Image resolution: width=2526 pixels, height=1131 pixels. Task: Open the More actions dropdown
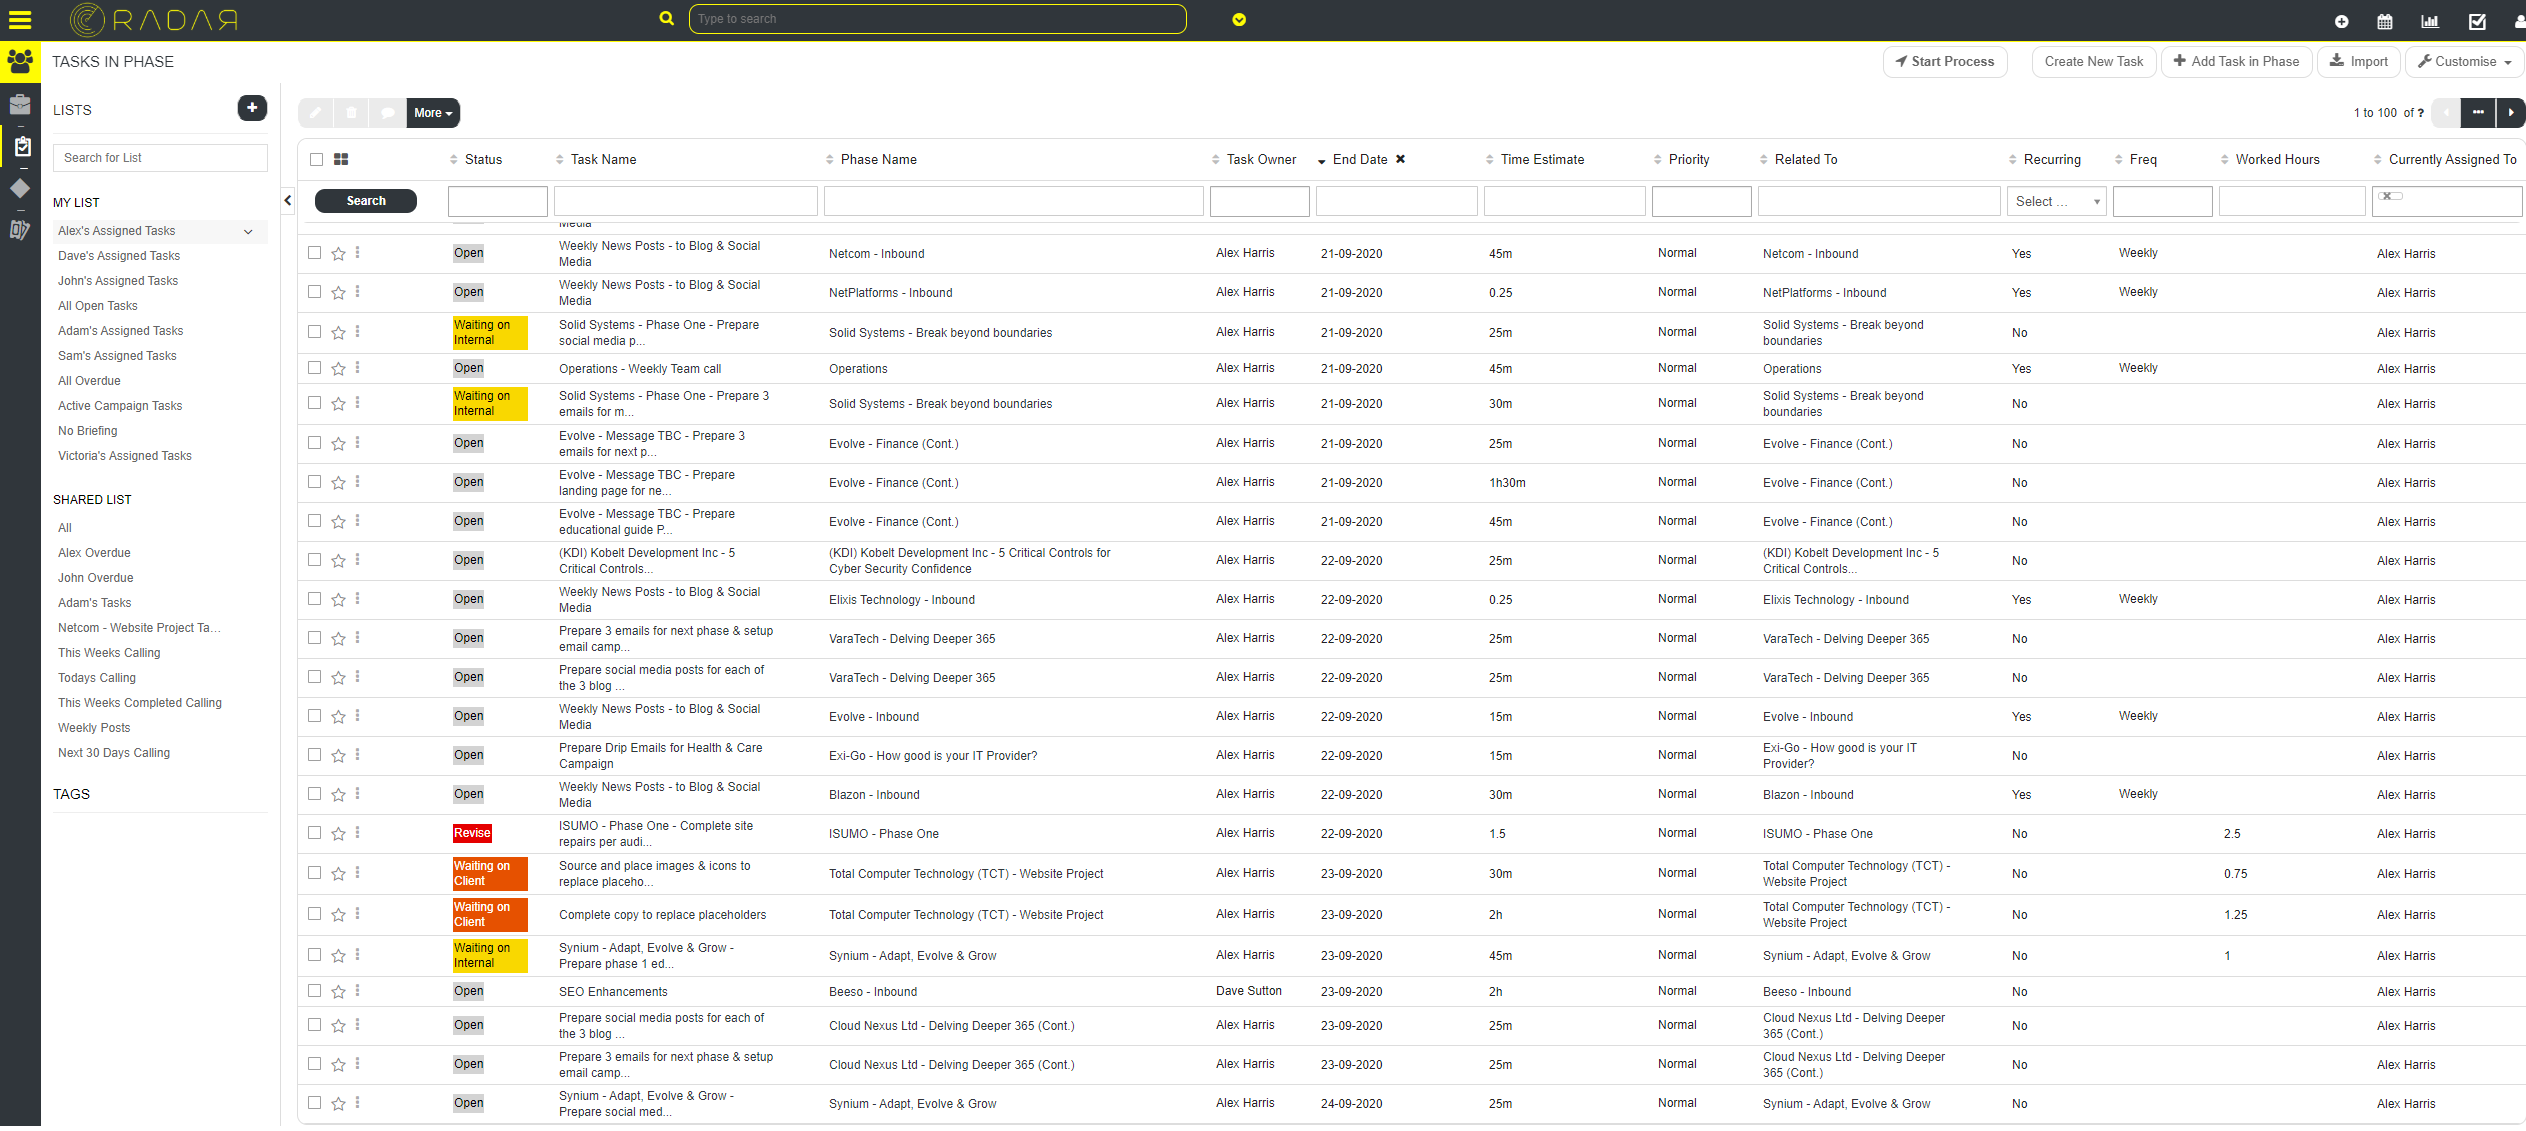click(x=431, y=113)
